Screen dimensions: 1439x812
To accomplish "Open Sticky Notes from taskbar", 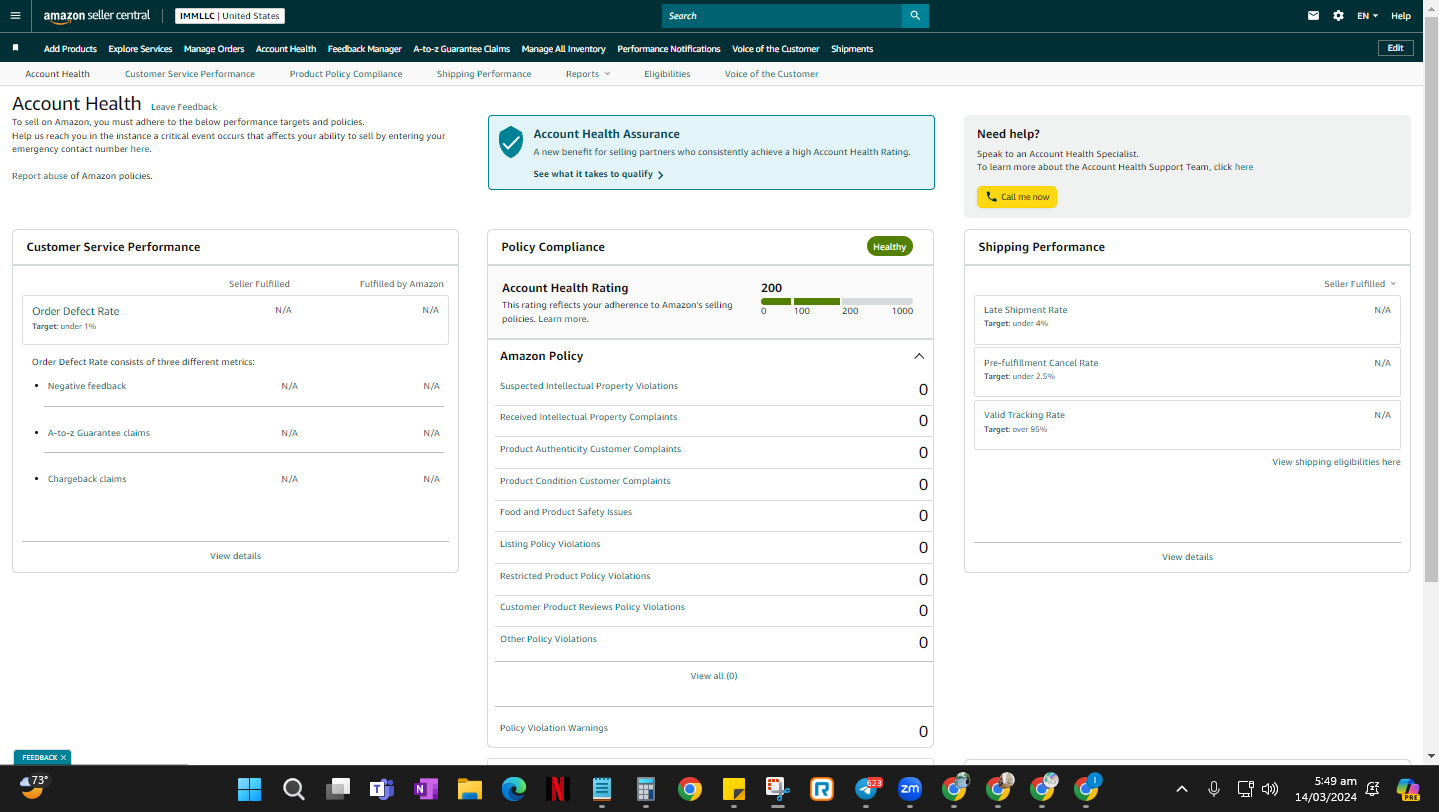I will [733, 789].
